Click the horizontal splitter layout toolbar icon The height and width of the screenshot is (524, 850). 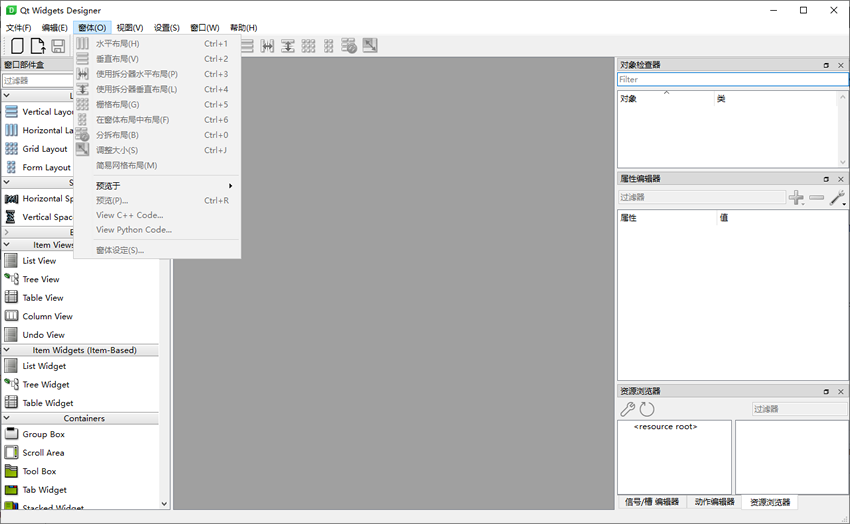267,46
